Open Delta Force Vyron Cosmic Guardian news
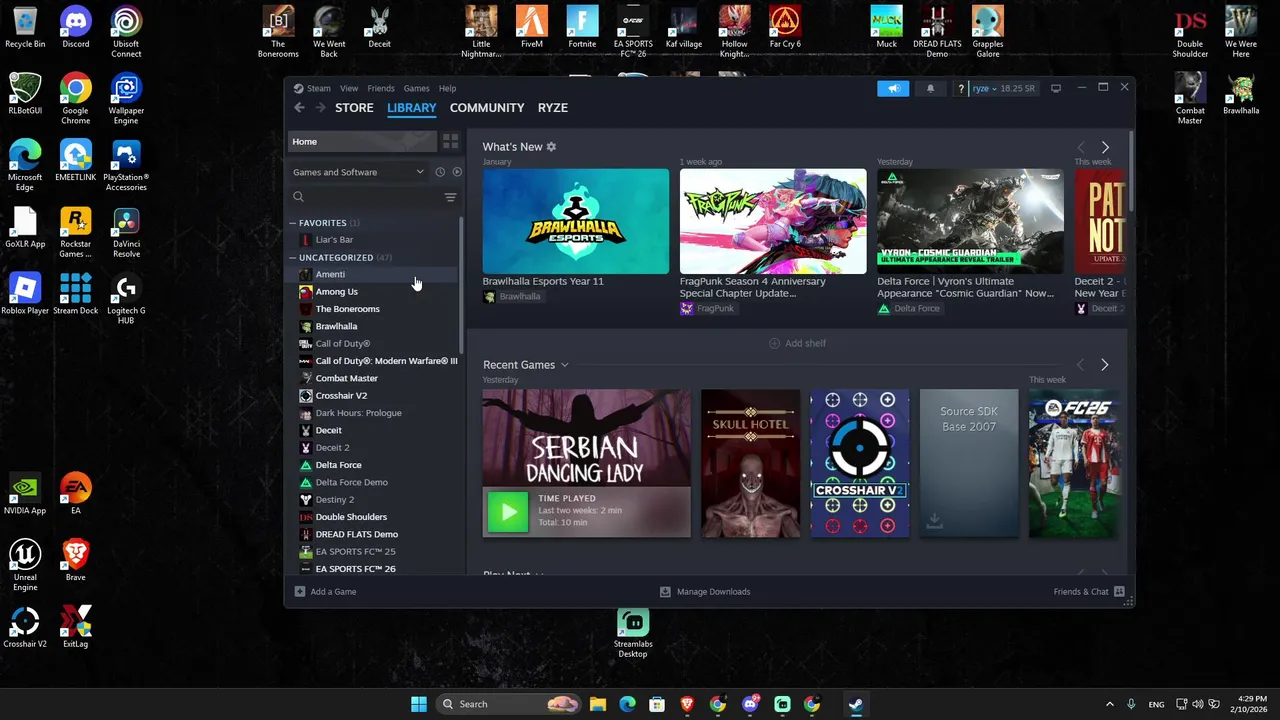 970,221
